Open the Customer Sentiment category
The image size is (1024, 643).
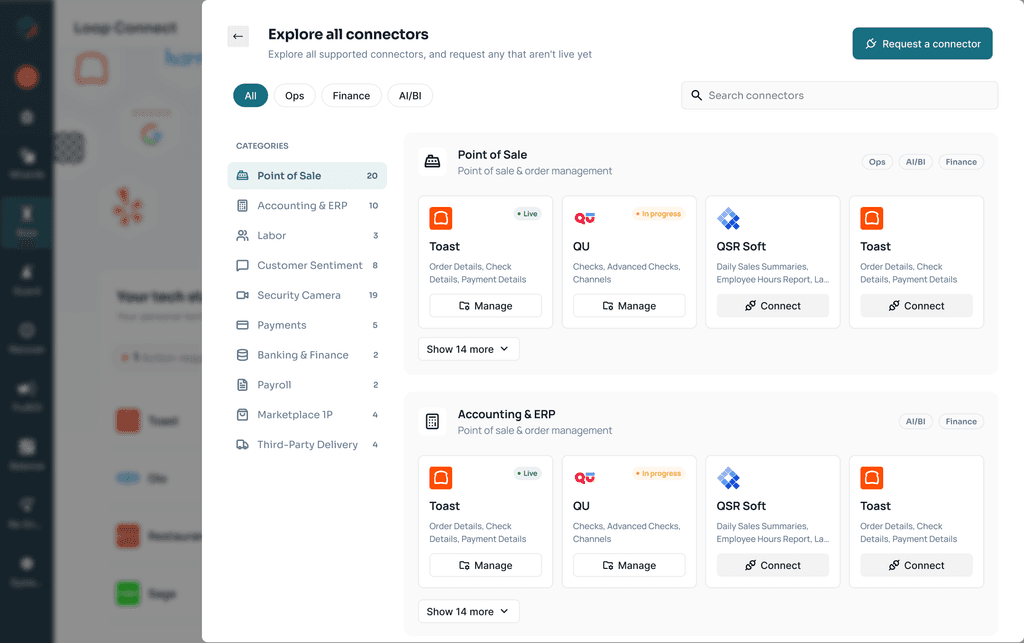click(307, 266)
